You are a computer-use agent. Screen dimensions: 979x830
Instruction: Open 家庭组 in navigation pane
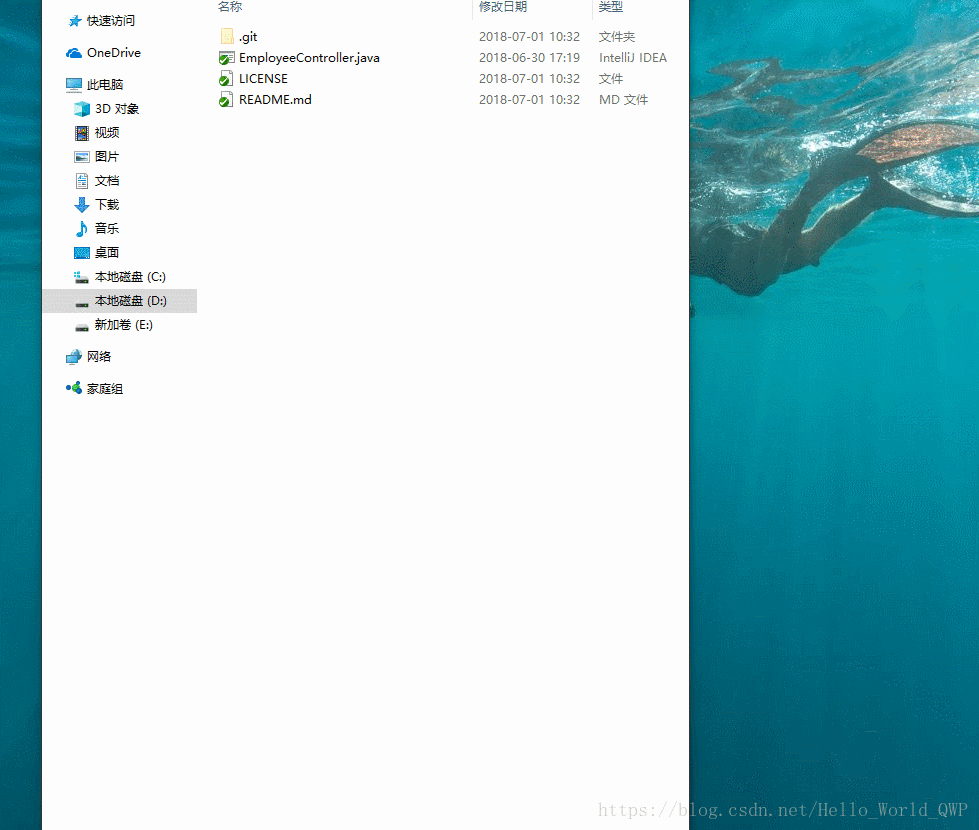(x=105, y=388)
